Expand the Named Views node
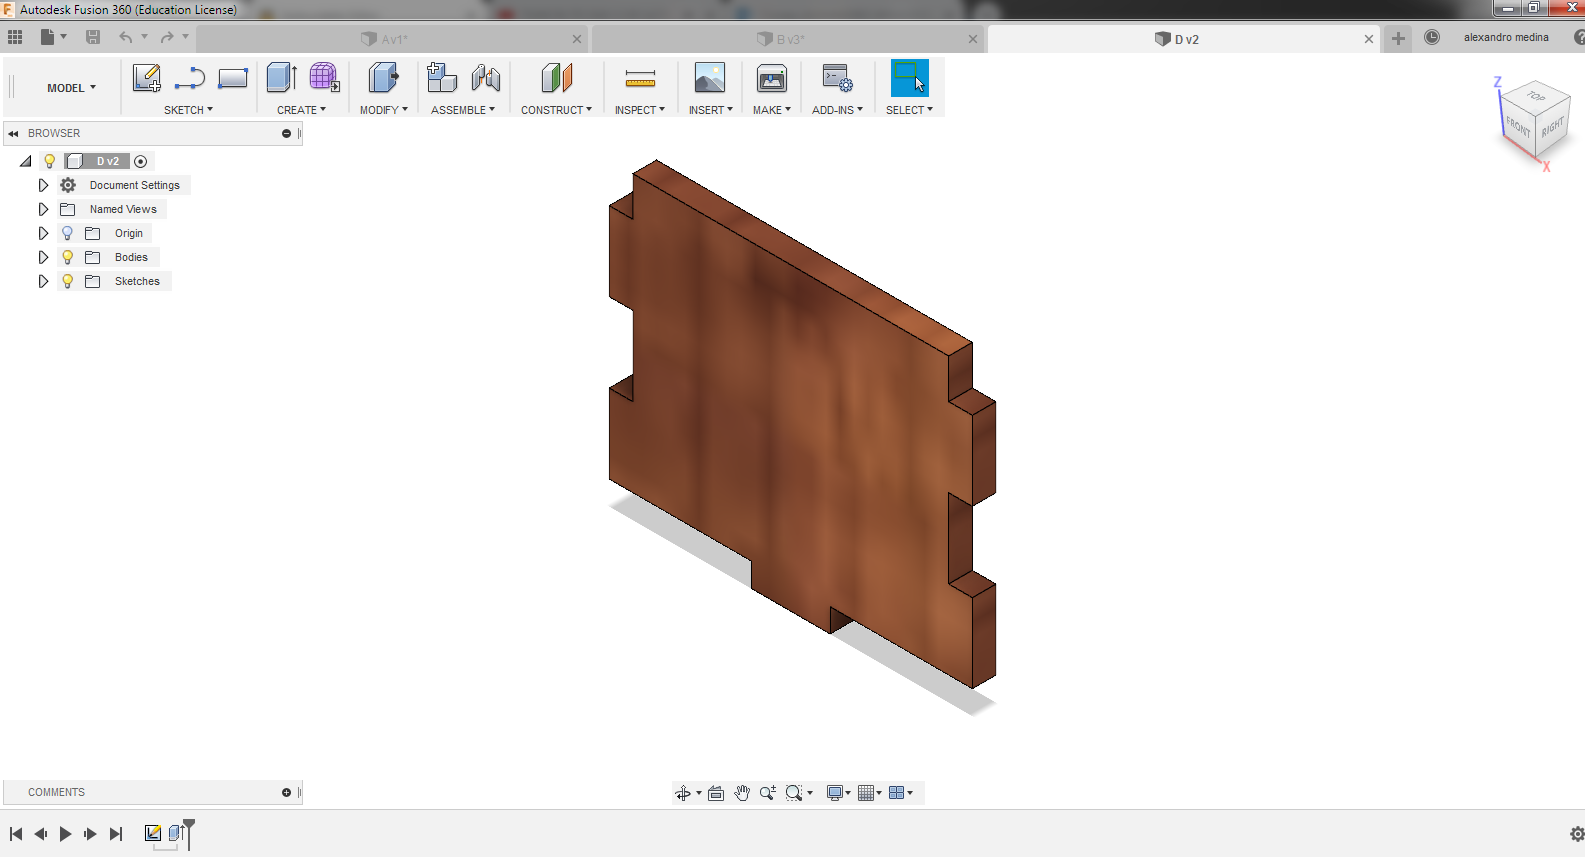 pyautogui.click(x=43, y=209)
